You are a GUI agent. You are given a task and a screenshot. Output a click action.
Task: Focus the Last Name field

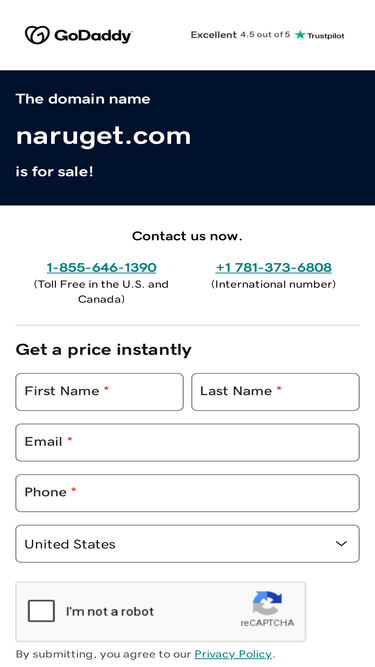(x=275, y=392)
